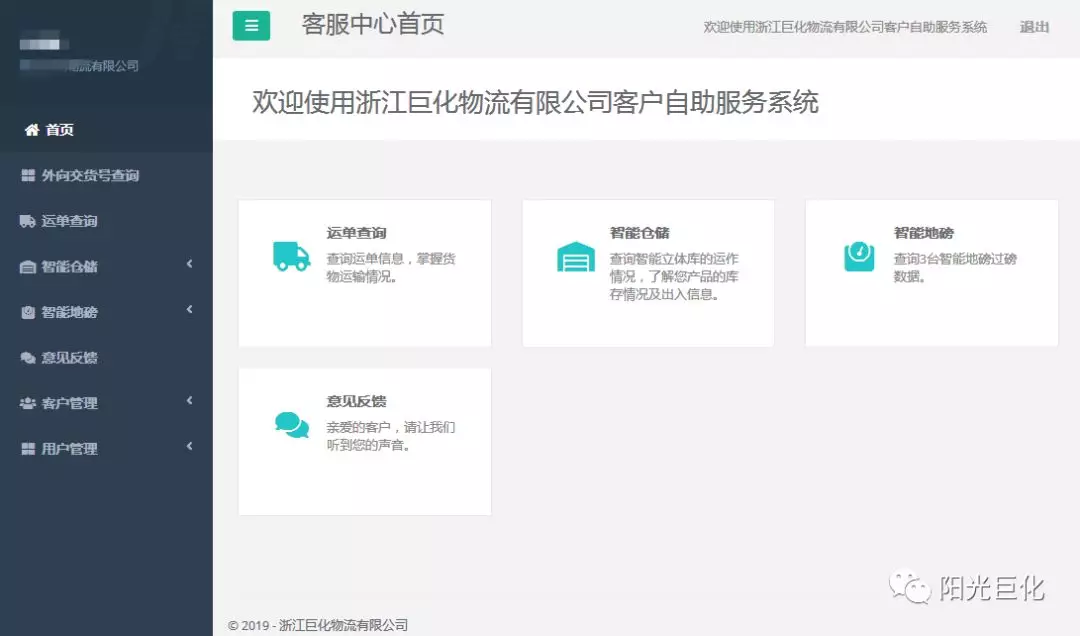Click the truck icon beside sidebar 运单查询
This screenshot has width=1080, height=636.
pyautogui.click(x=28, y=221)
